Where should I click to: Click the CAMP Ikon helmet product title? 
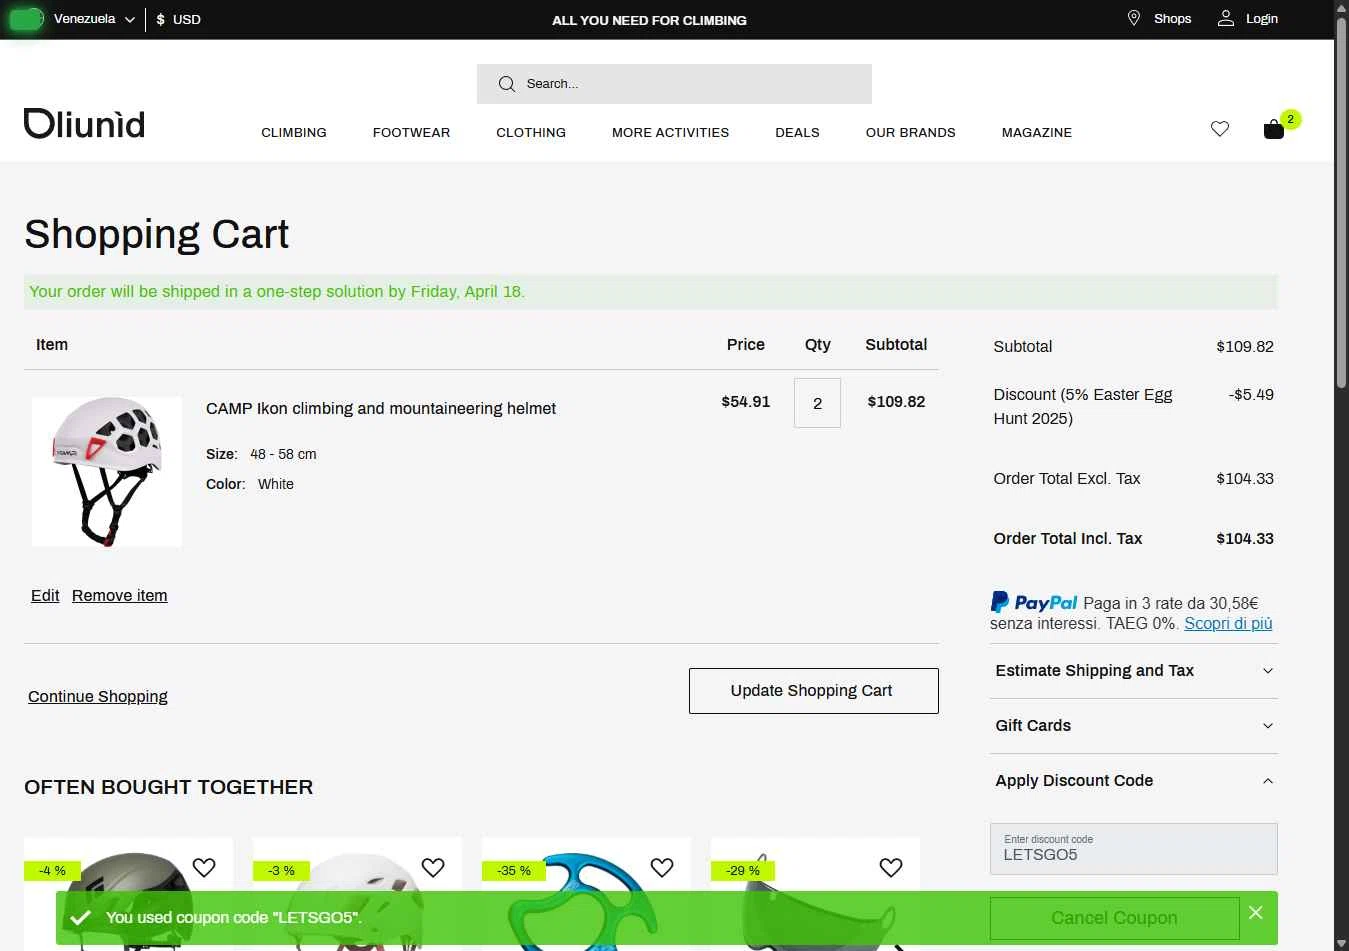381,408
